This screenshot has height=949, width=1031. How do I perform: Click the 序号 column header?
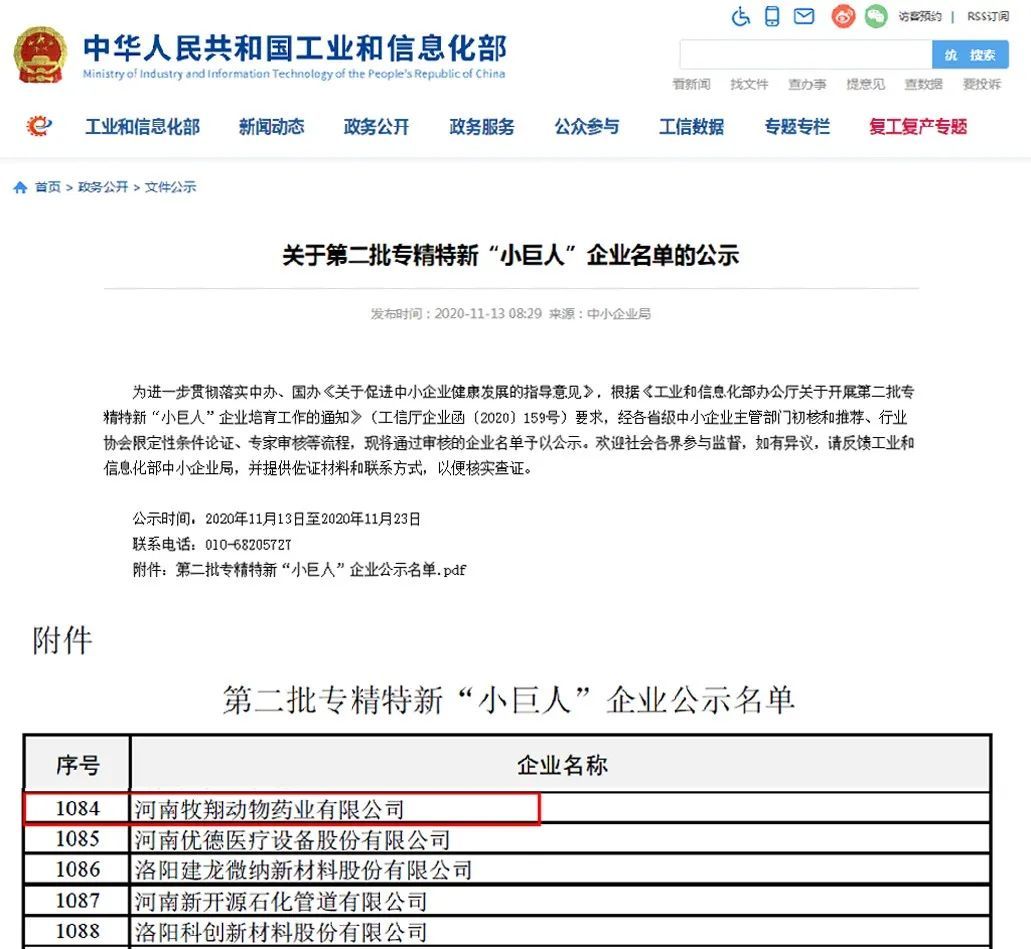(78, 765)
